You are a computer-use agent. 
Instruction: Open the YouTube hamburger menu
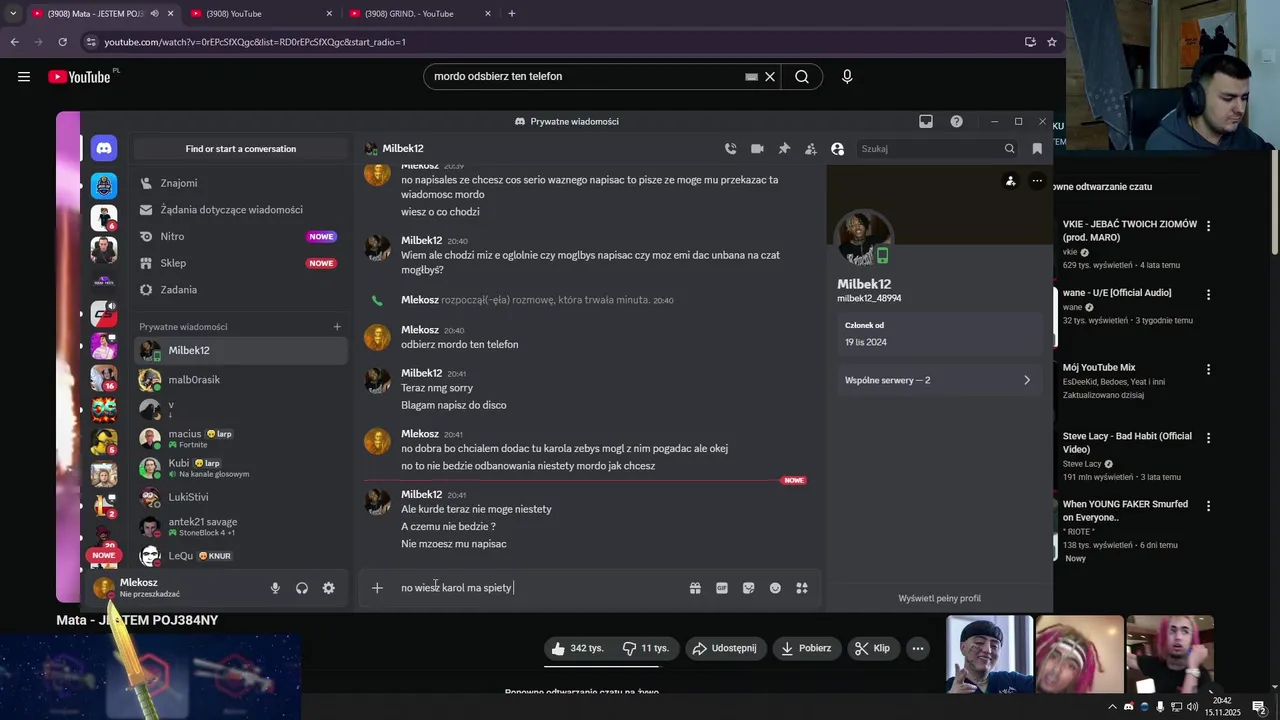point(24,77)
